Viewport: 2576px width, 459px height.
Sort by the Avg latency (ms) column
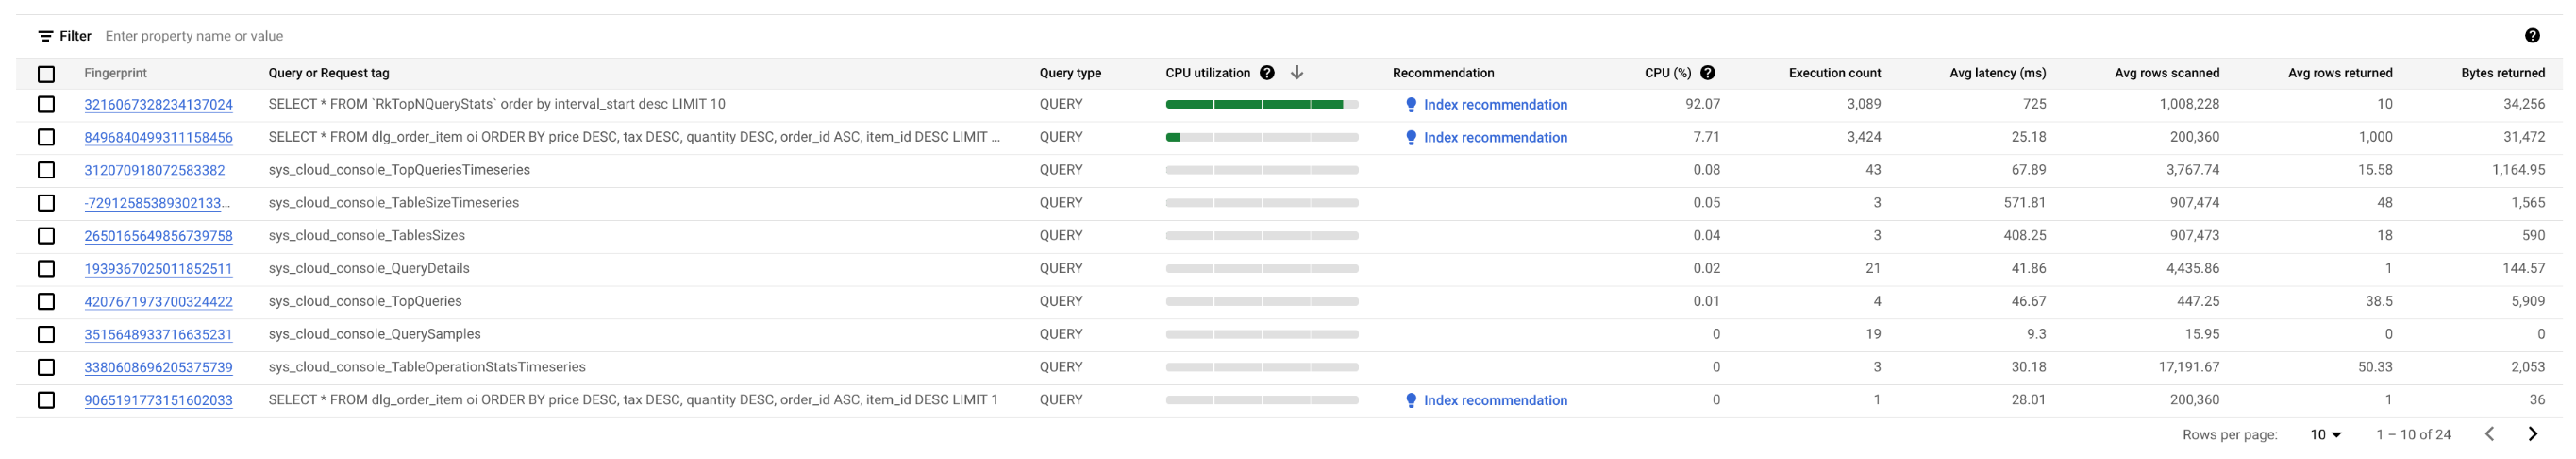(1997, 73)
